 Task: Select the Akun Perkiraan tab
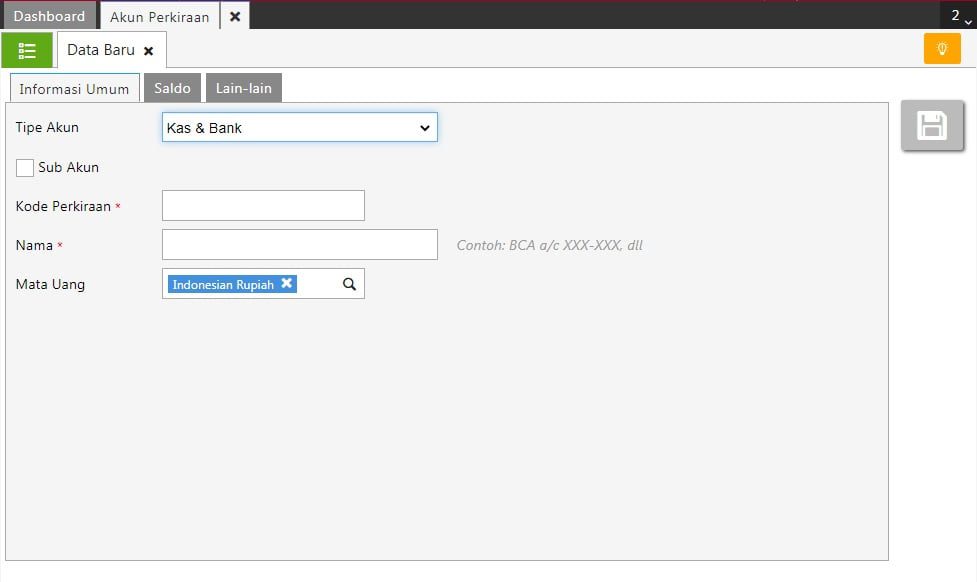[159, 16]
